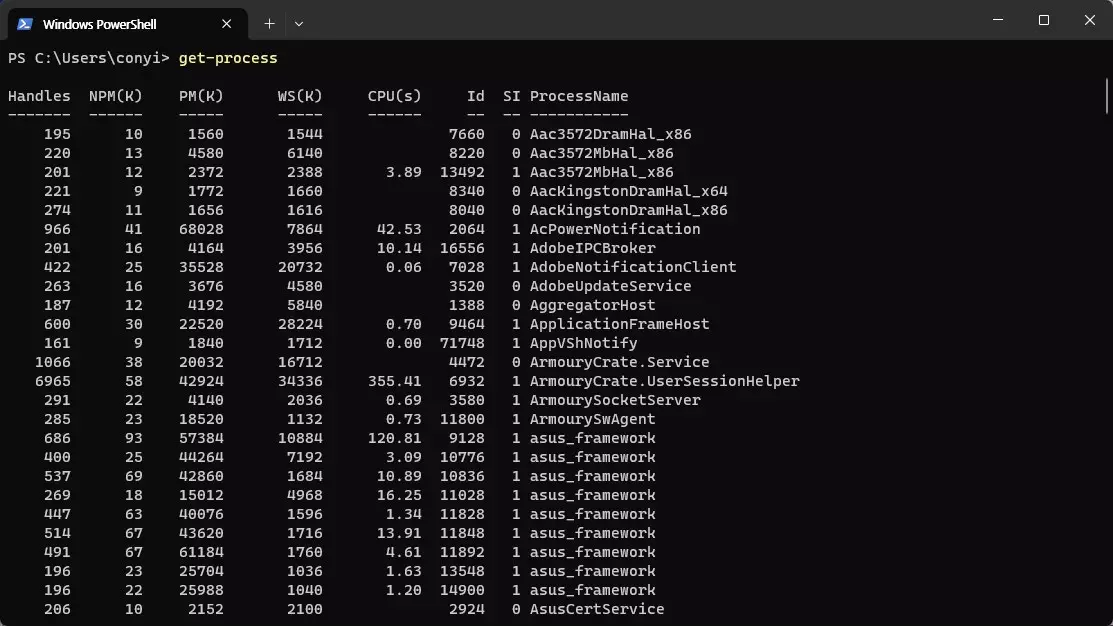Select the Windows PowerShell tab
The image size is (1113, 626).
coord(128,24)
